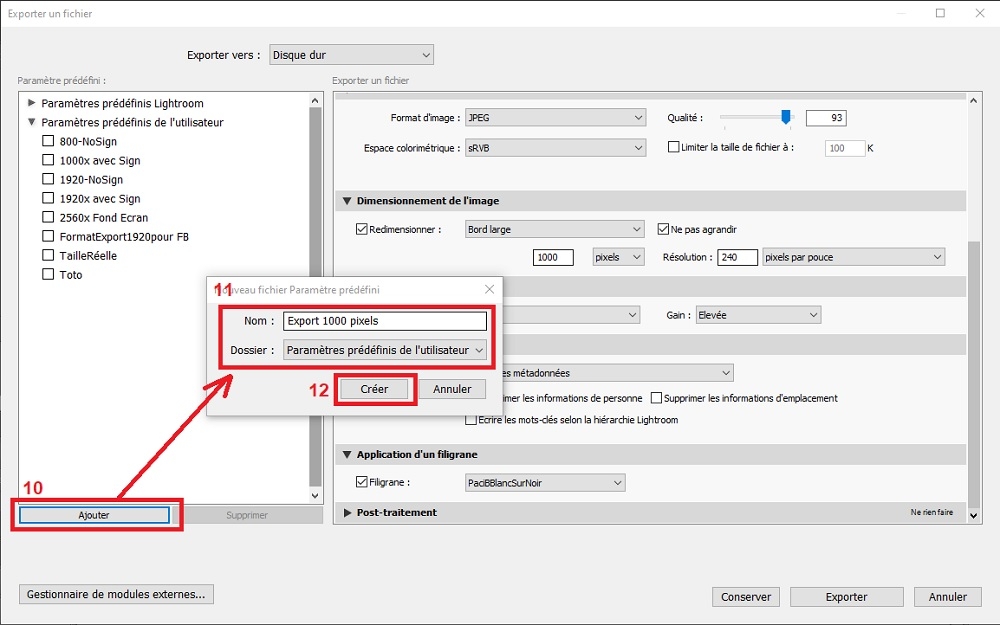
Task: Open the Format d'image JPEG dropdown
Action: click(555, 117)
